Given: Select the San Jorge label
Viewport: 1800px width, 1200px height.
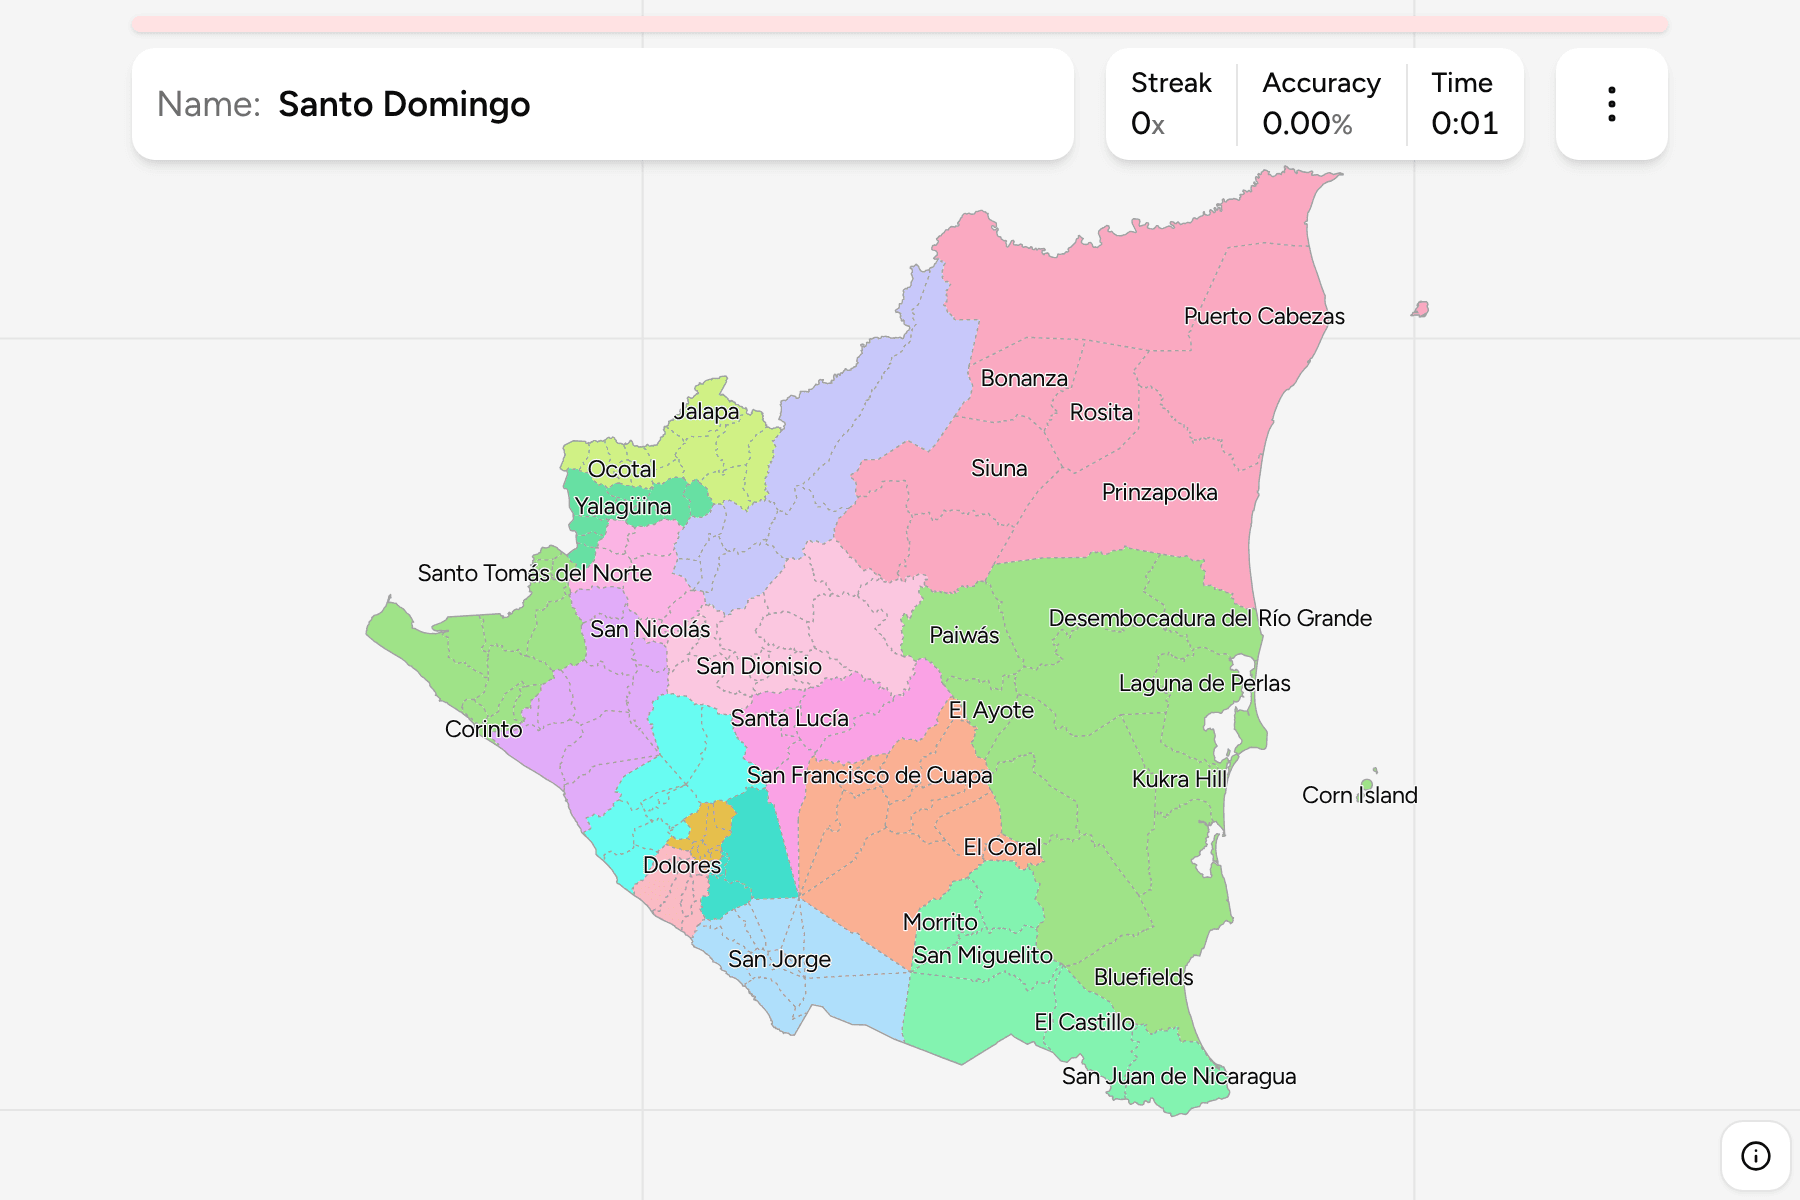Looking at the screenshot, I should point(779,959).
